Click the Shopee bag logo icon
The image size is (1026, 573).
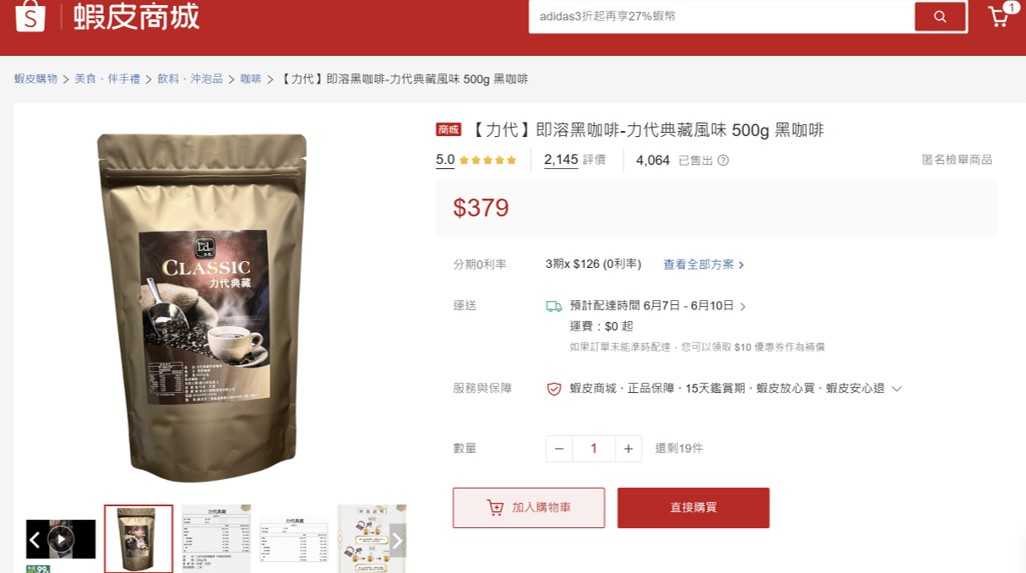tap(30, 16)
